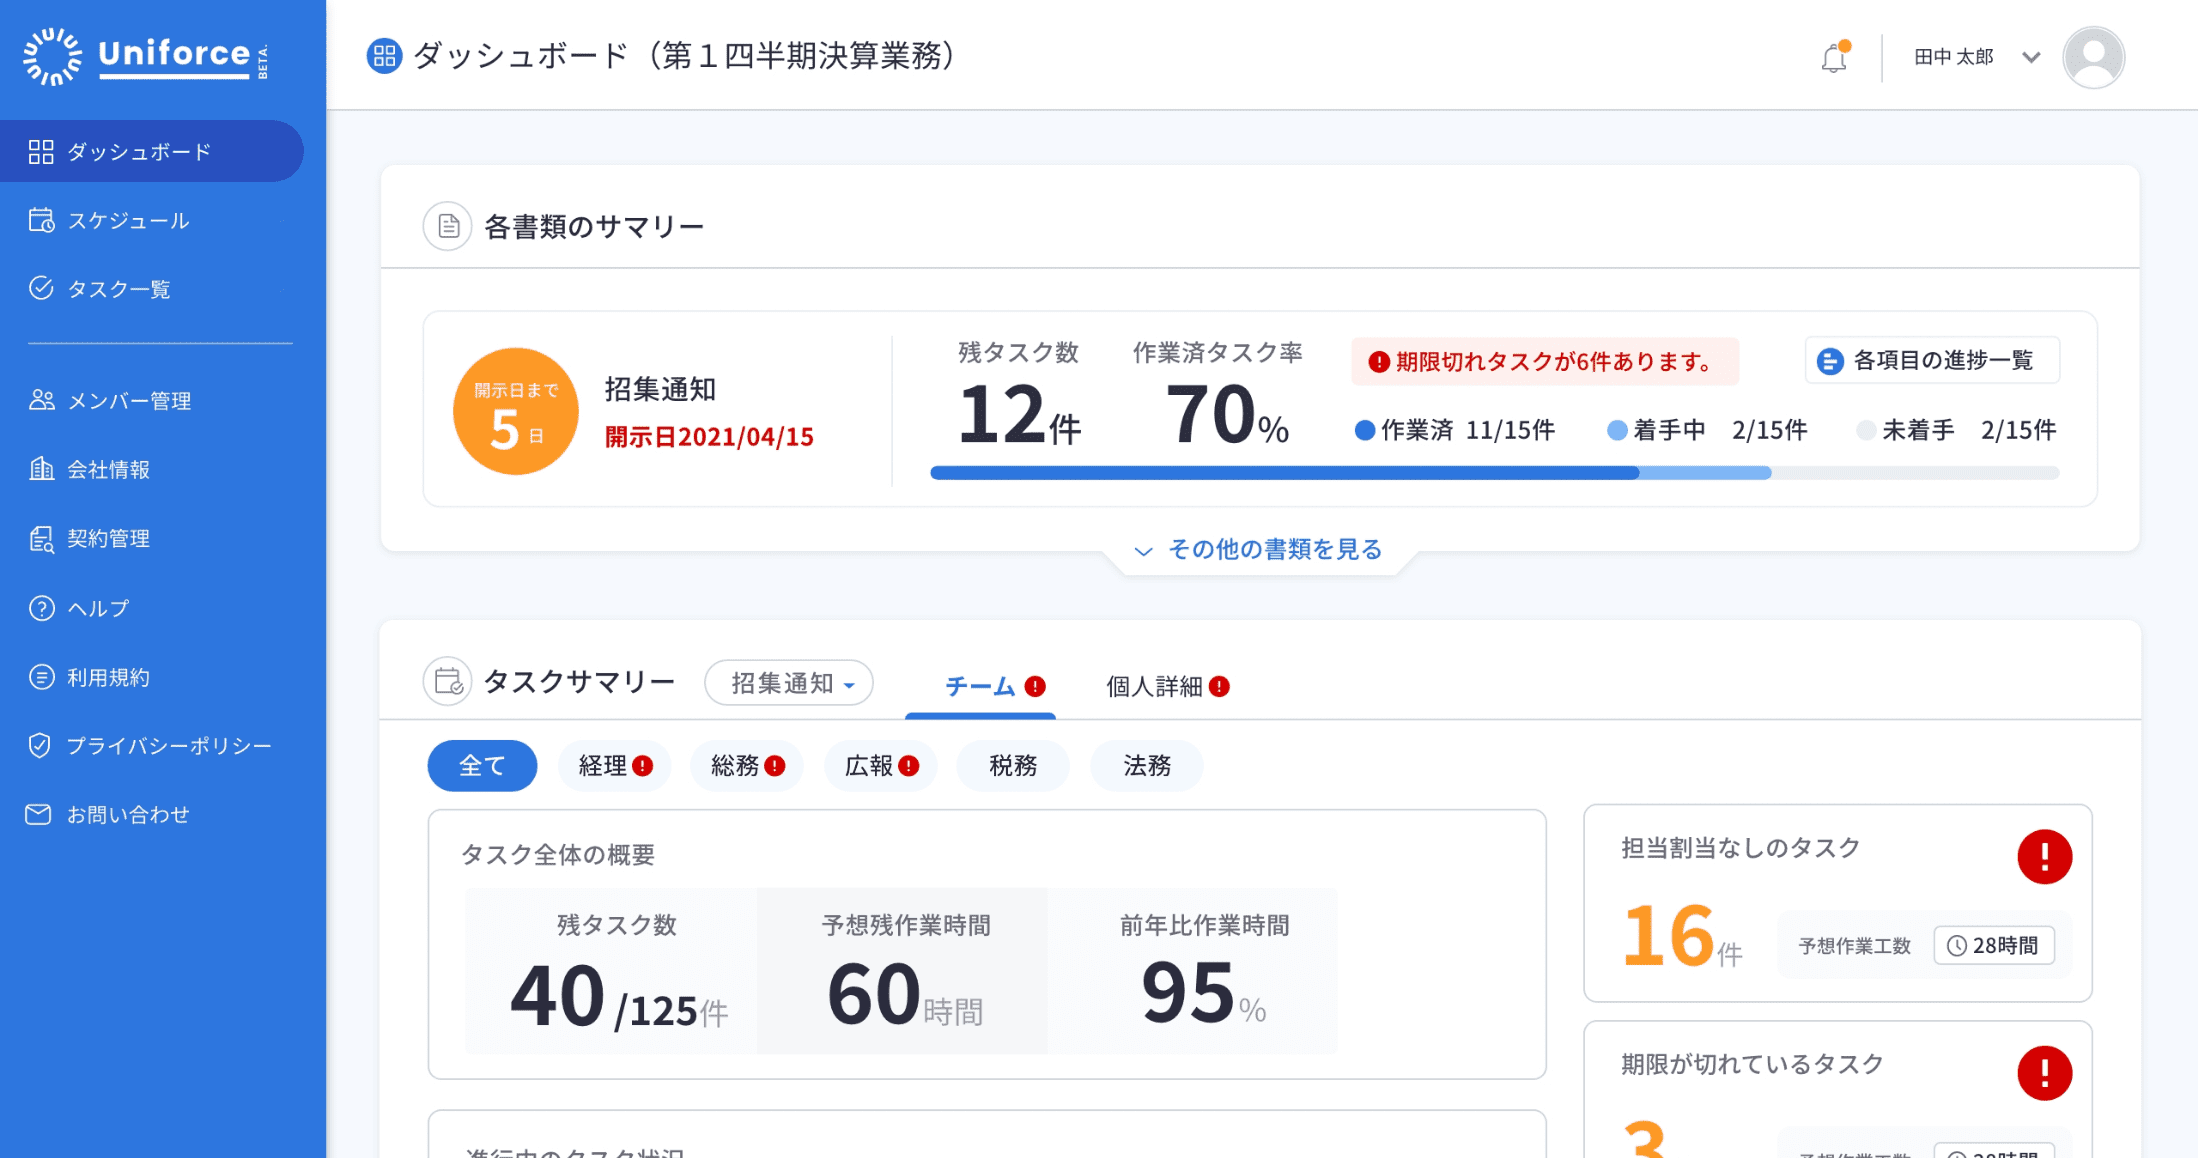This screenshot has height=1158, width=2198.
Task: Toggle the 経理 department filter
Action: tap(614, 766)
